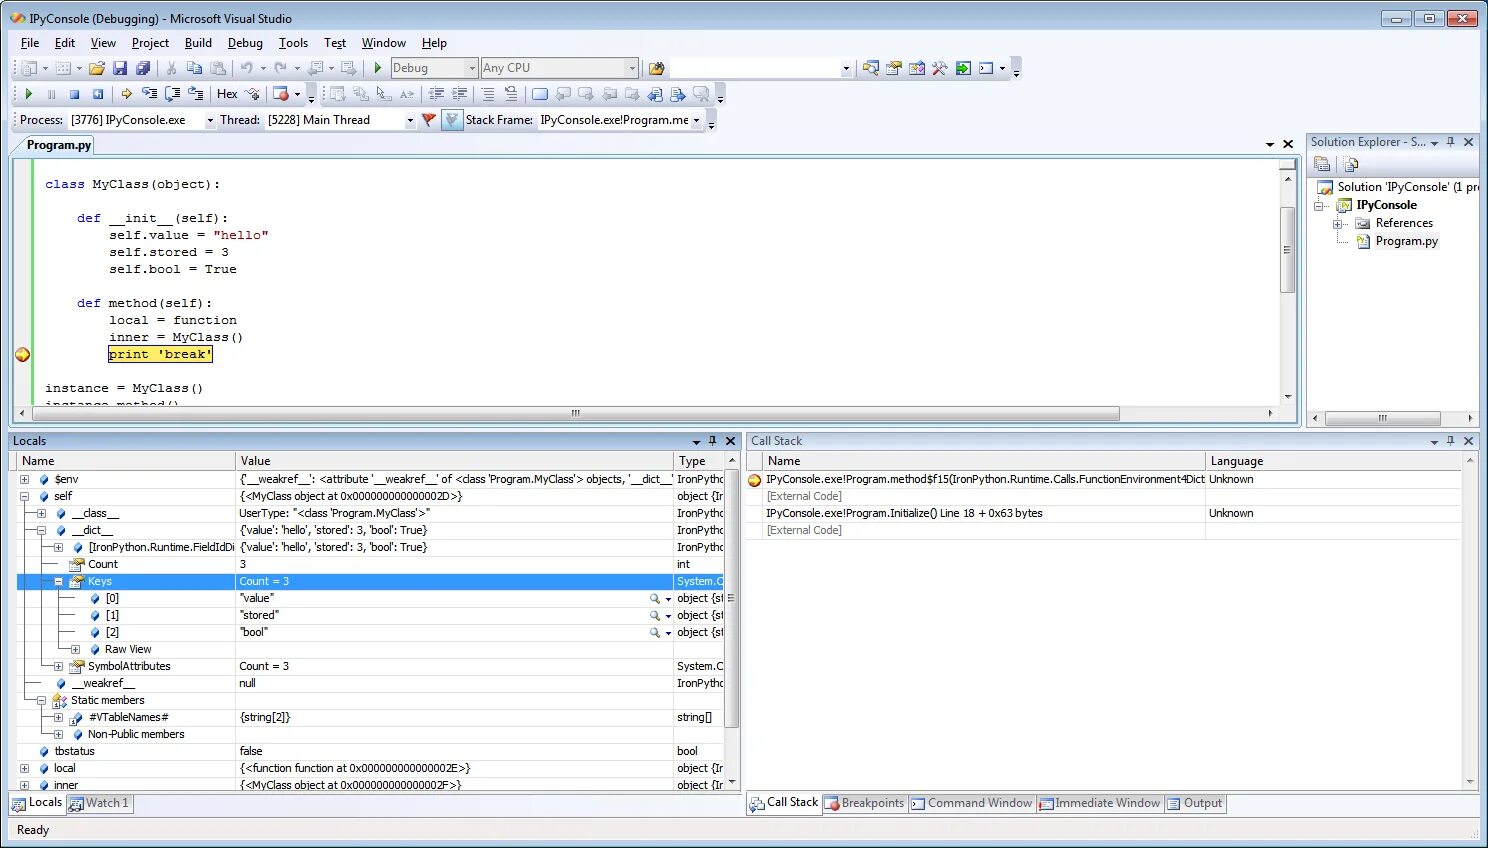Open a file with the Open File icon

point(97,68)
